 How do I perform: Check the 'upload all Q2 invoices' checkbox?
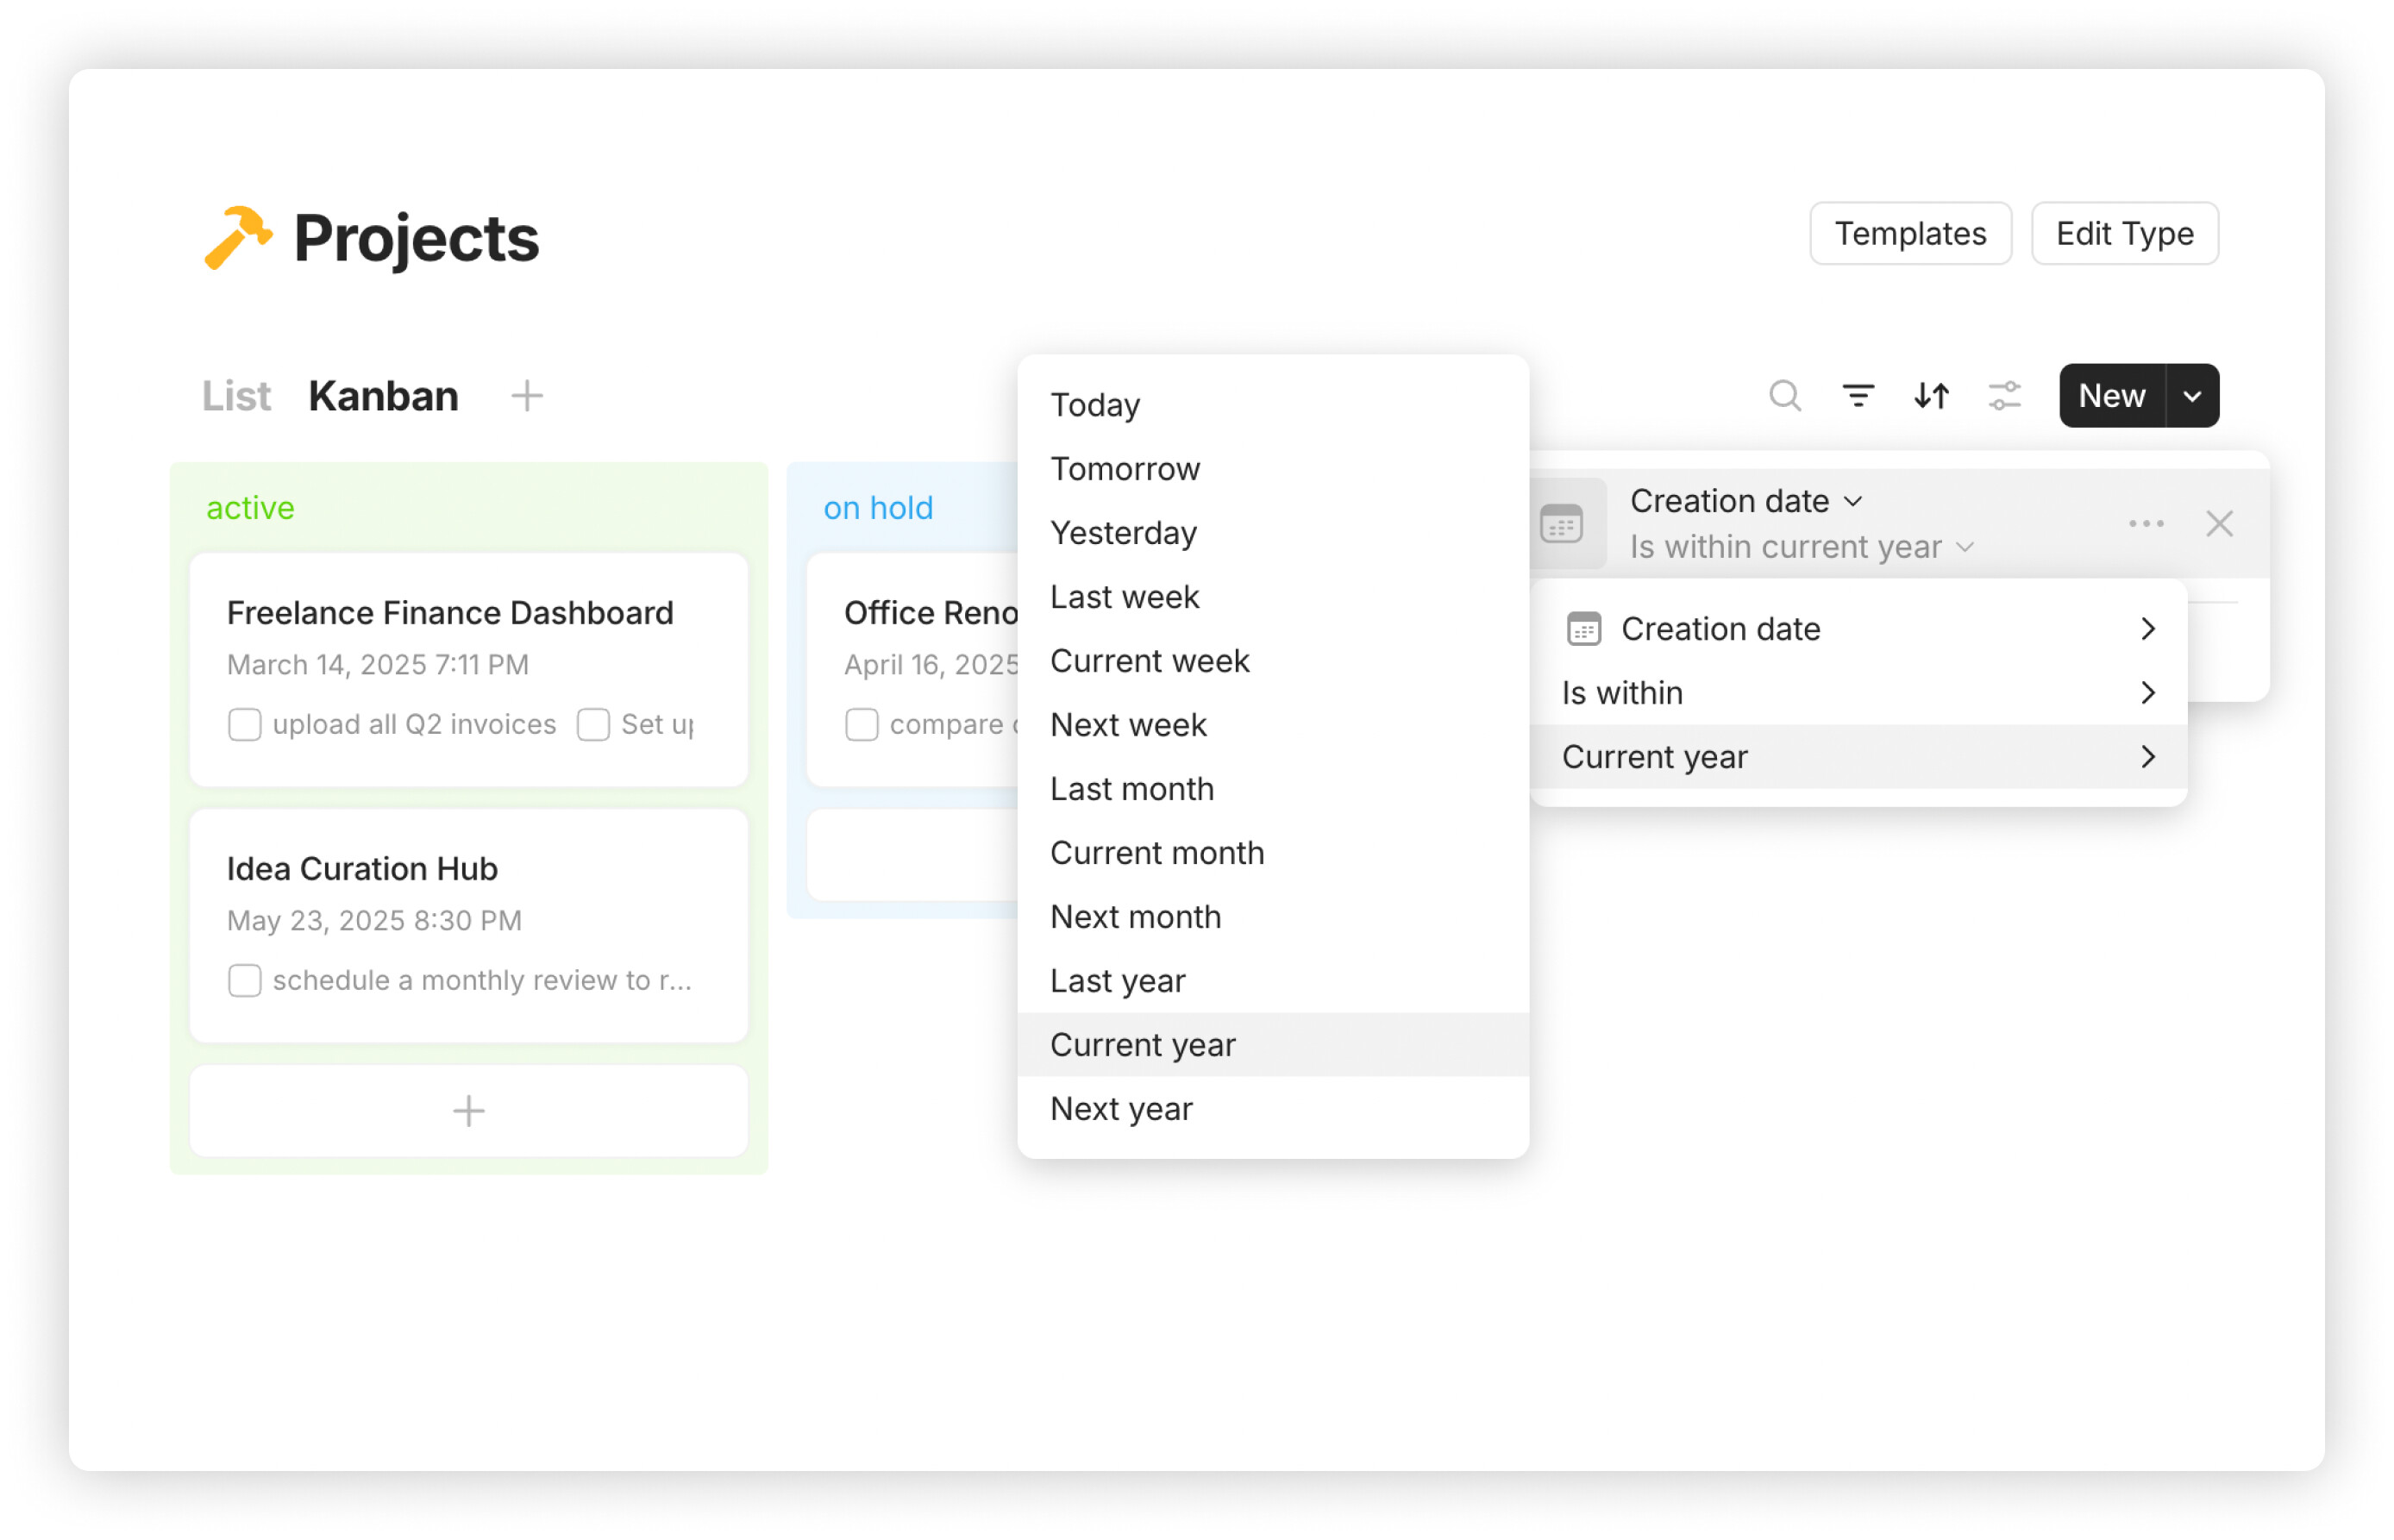245,724
